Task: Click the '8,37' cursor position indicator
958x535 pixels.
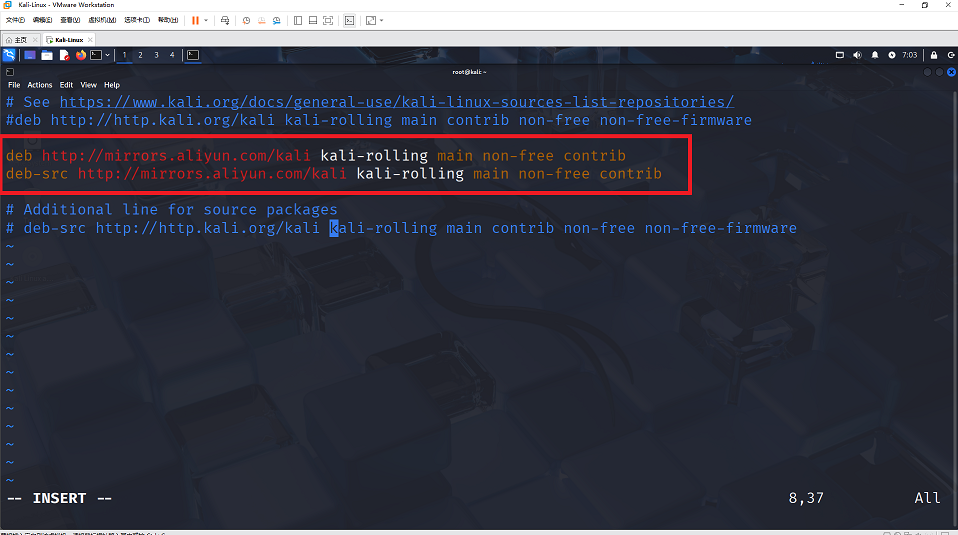Action: 806,498
